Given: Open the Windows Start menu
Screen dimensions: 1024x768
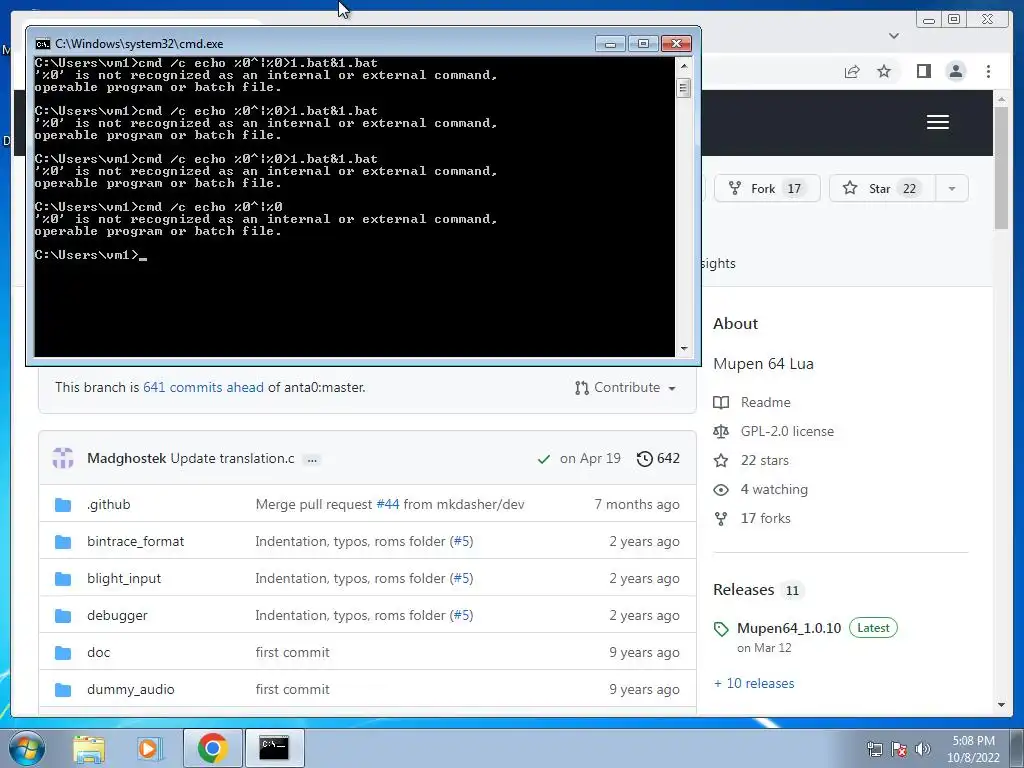Looking at the screenshot, I should click(x=27, y=748).
